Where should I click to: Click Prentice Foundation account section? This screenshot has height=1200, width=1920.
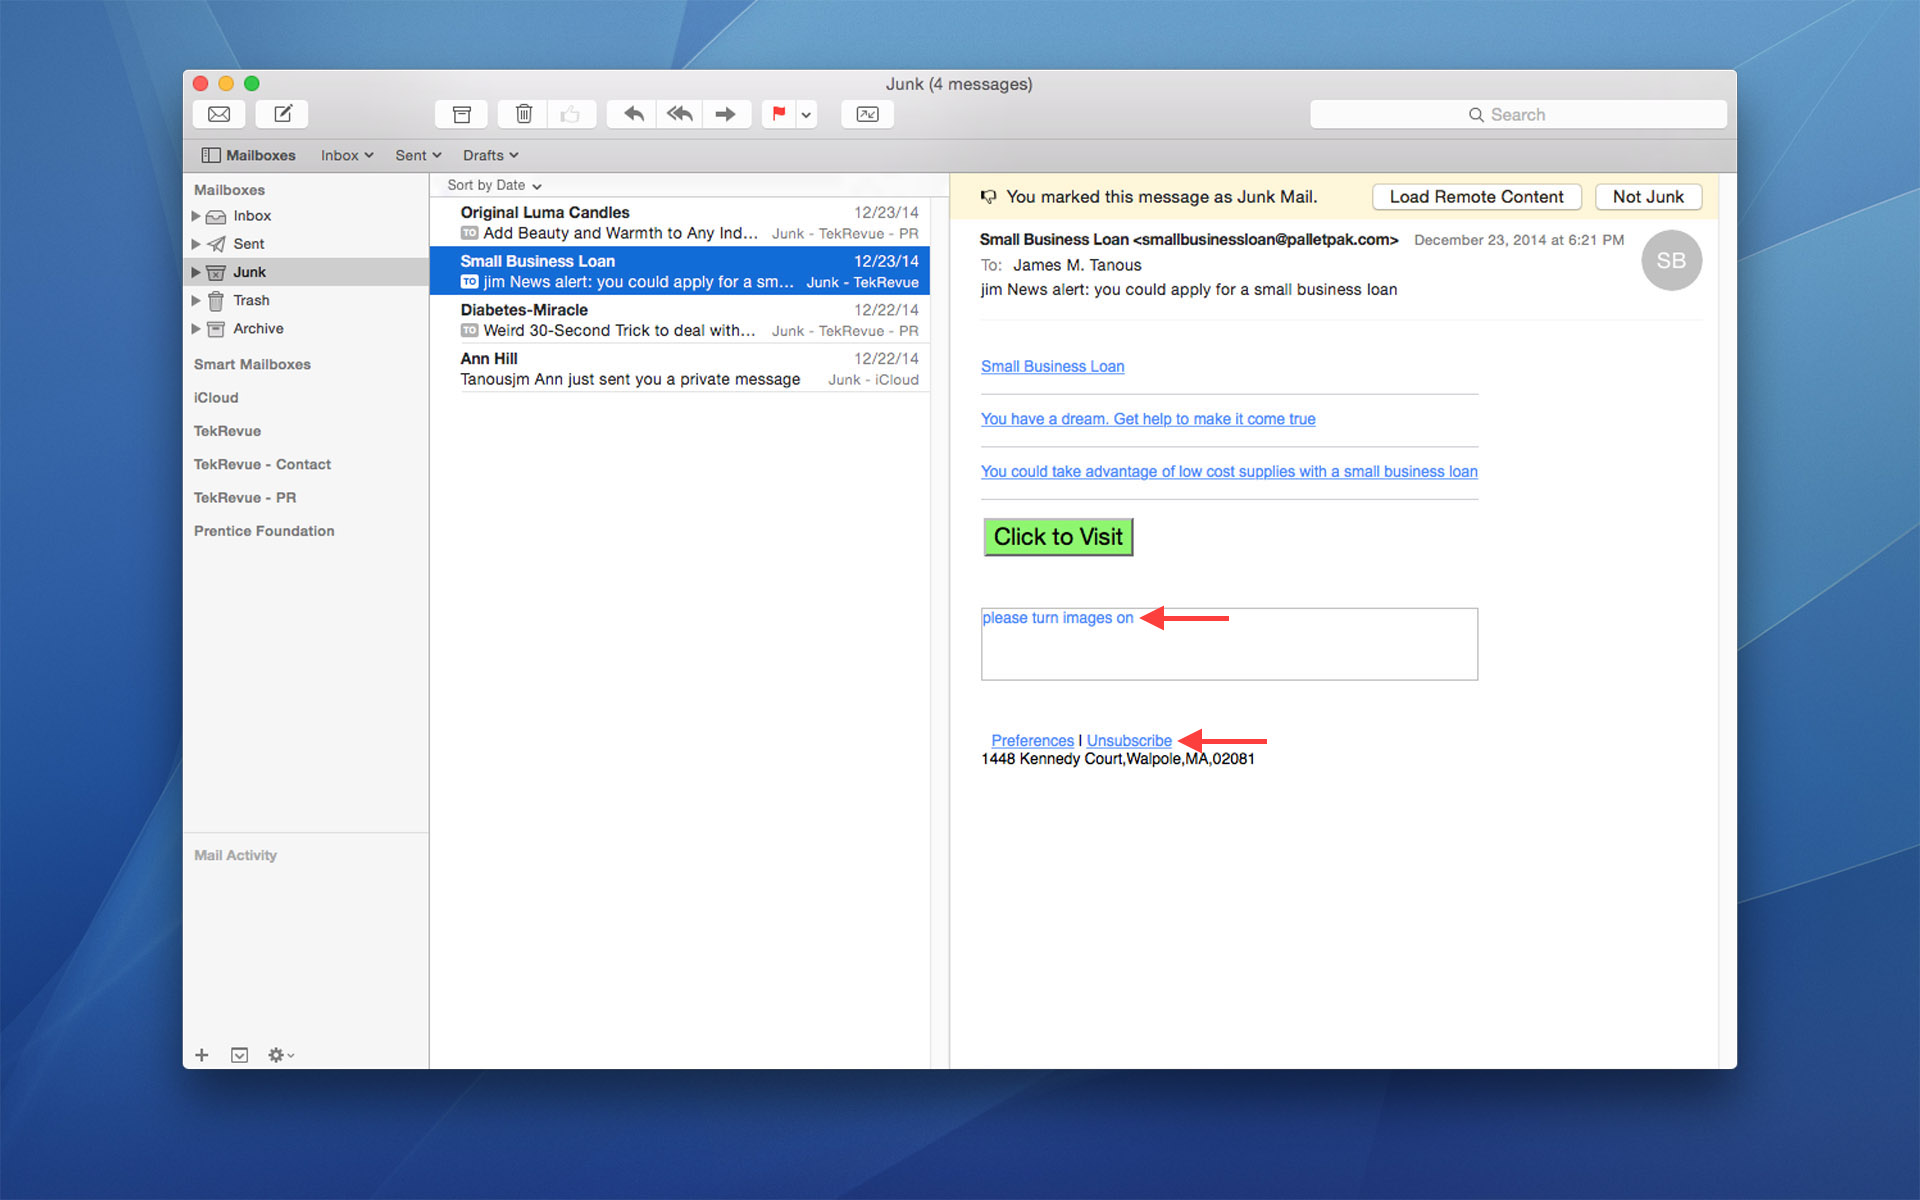tap(264, 531)
